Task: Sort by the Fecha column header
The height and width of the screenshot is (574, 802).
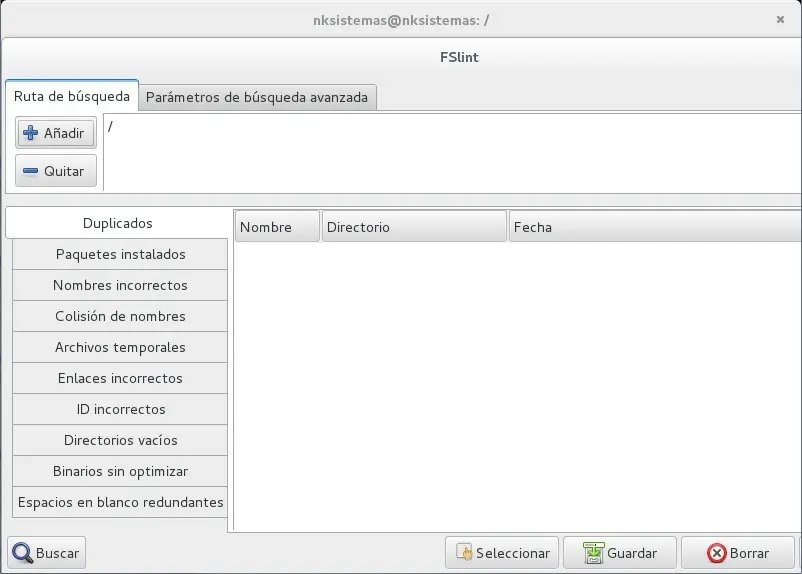Action: (x=655, y=227)
